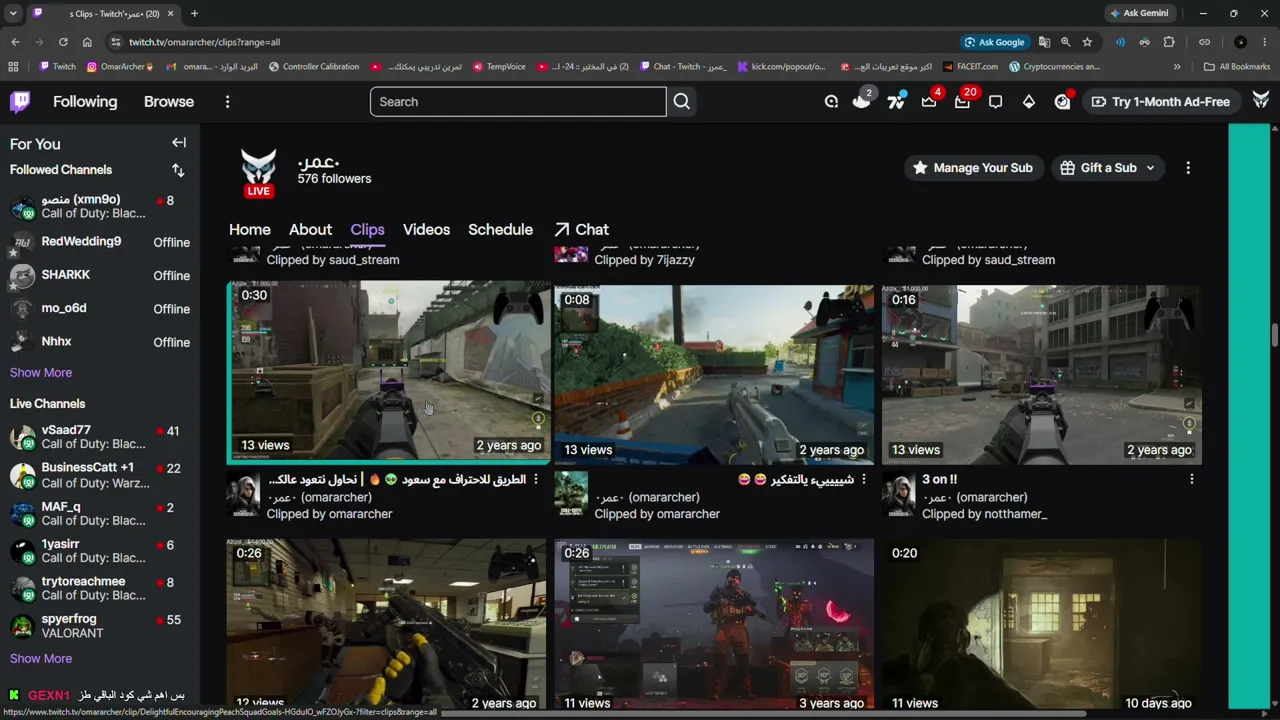The width and height of the screenshot is (1280, 720).
Task: Open the vSaad77 live channel
Action: point(100,437)
